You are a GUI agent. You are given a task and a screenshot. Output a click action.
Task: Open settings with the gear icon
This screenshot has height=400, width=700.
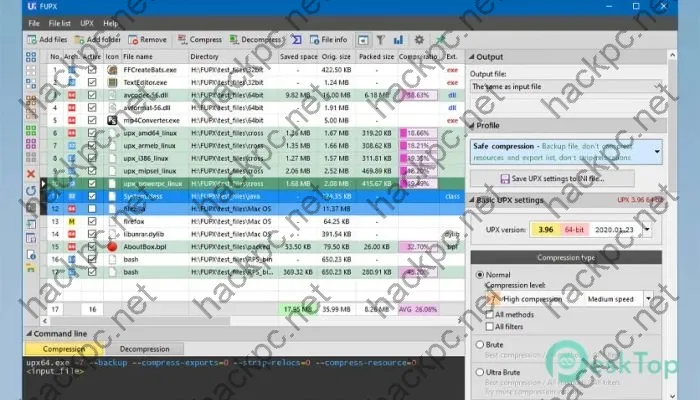coord(419,40)
